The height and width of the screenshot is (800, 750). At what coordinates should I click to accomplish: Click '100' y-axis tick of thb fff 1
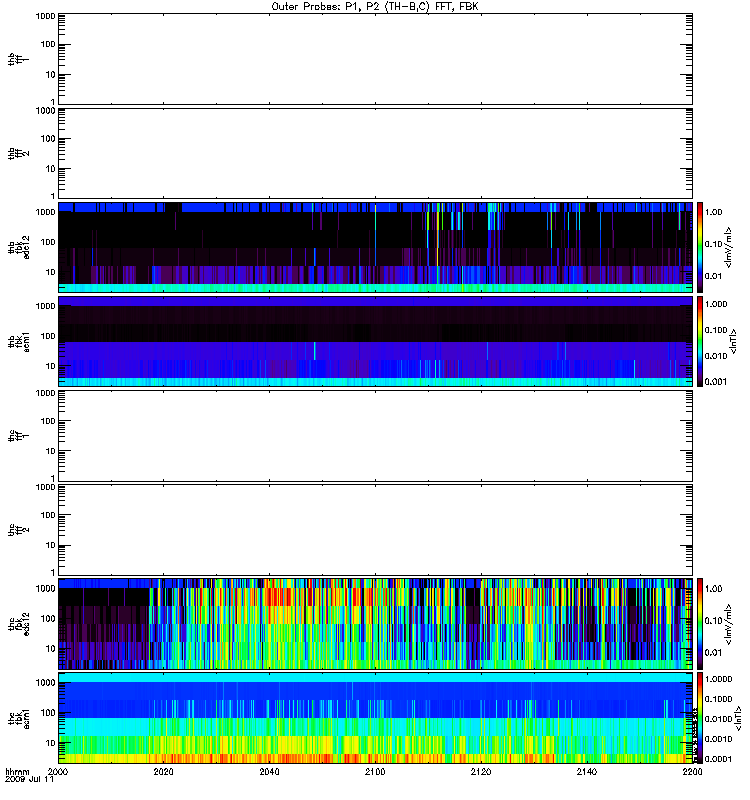point(48,44)
